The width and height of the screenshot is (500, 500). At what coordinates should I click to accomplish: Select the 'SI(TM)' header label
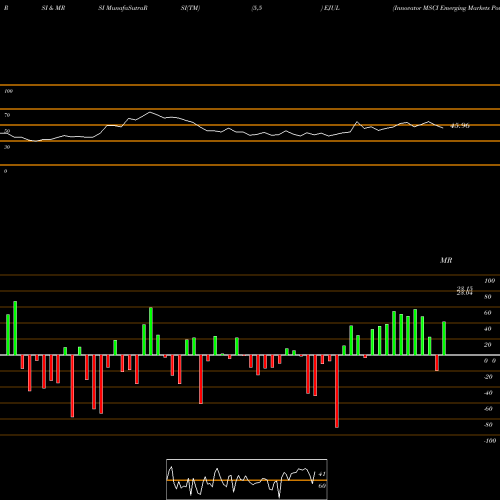pyautogui.click(x=190, y=8)
